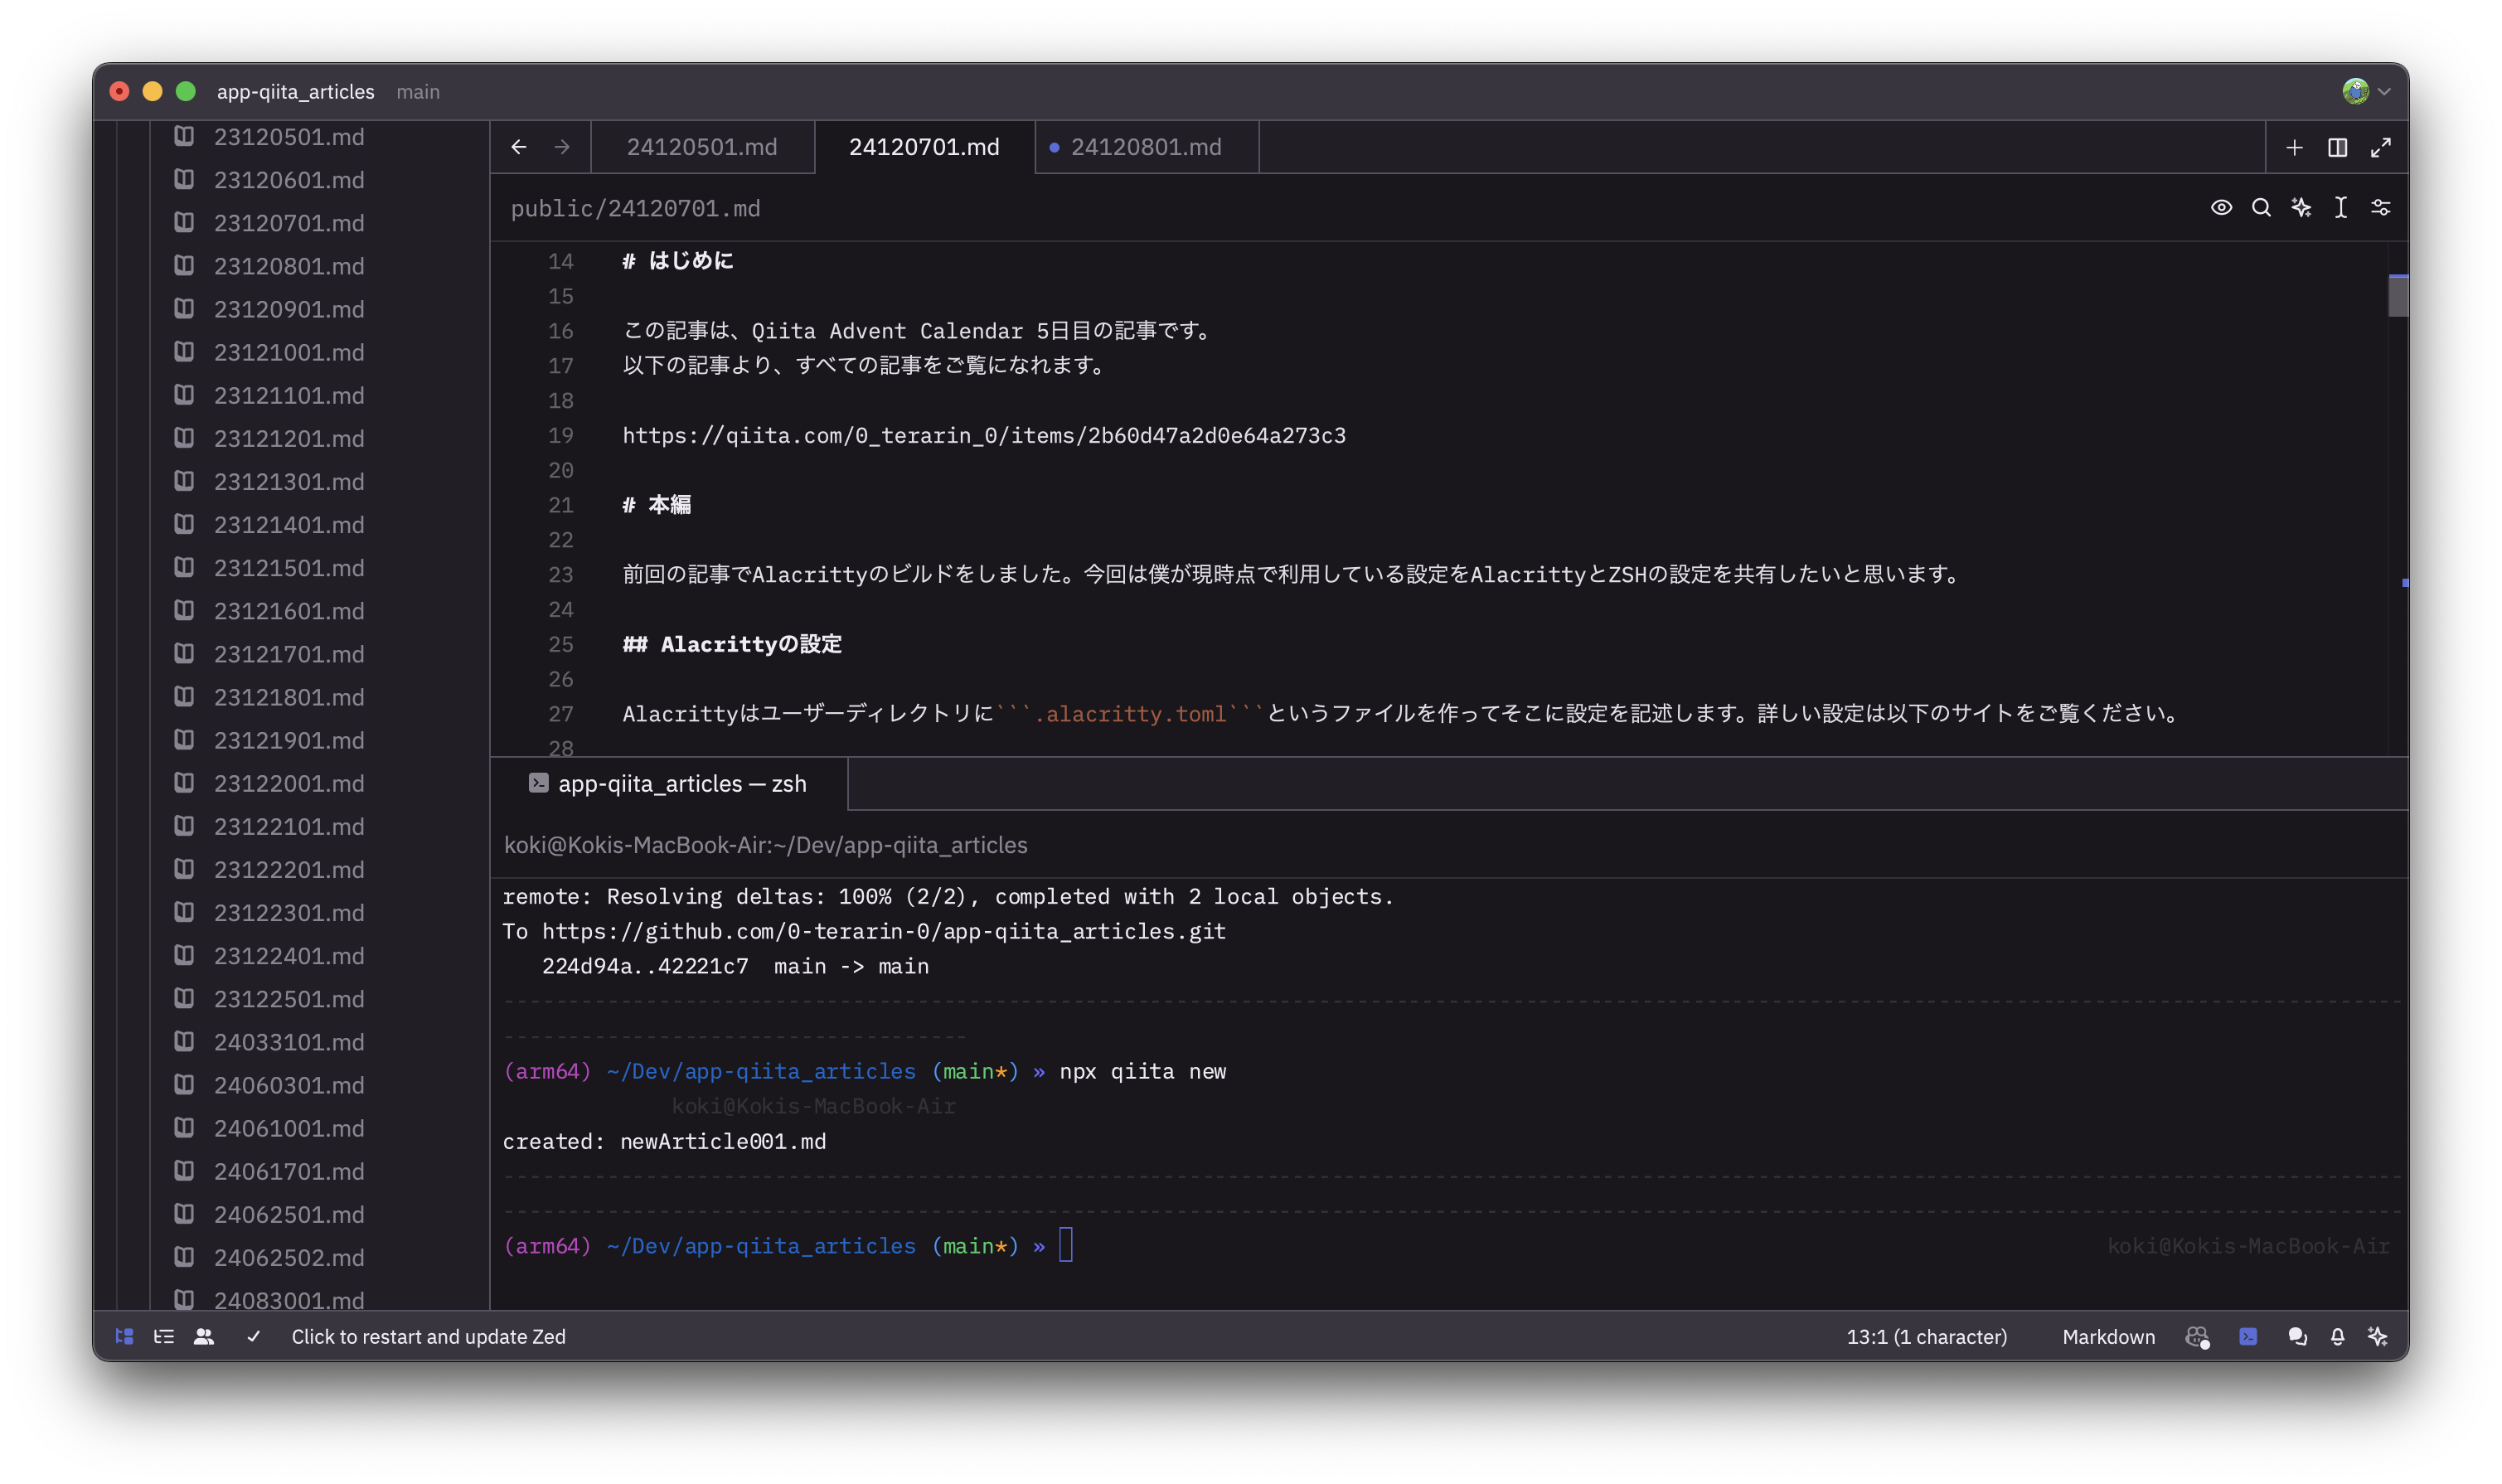
Task: Open the chat panel icon
Action: pos(2297,1336)
